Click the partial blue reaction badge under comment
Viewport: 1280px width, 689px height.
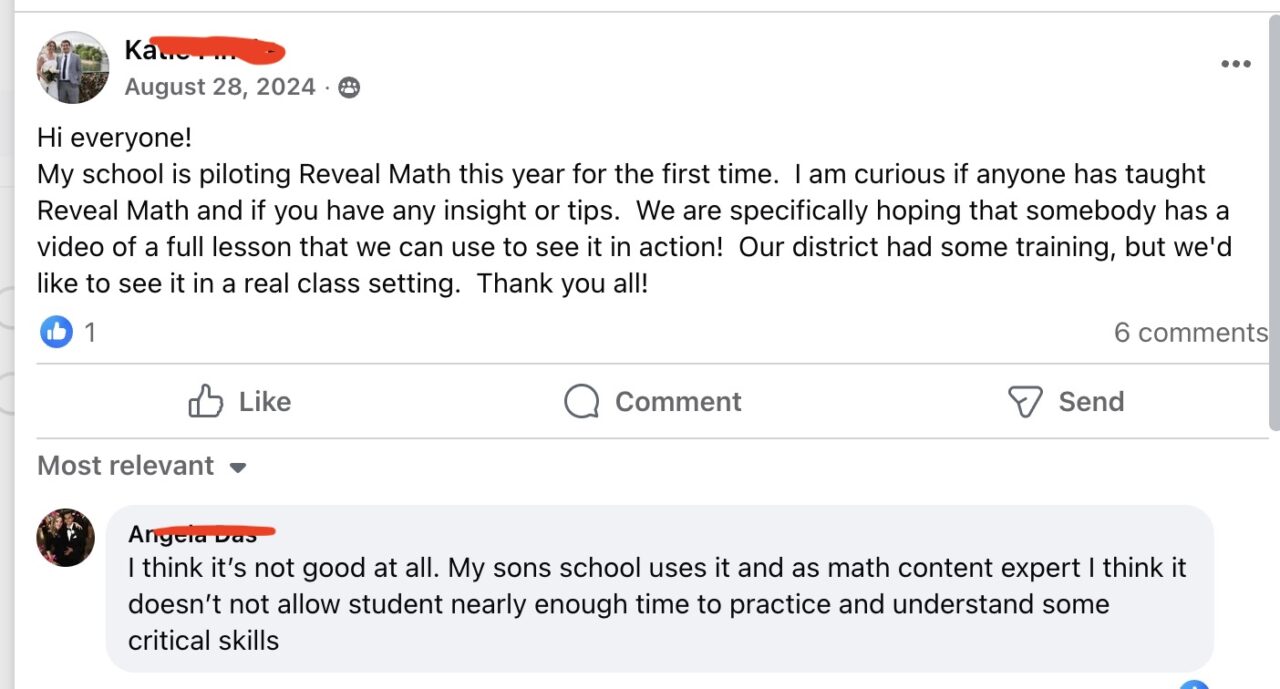coord(1195,685)
